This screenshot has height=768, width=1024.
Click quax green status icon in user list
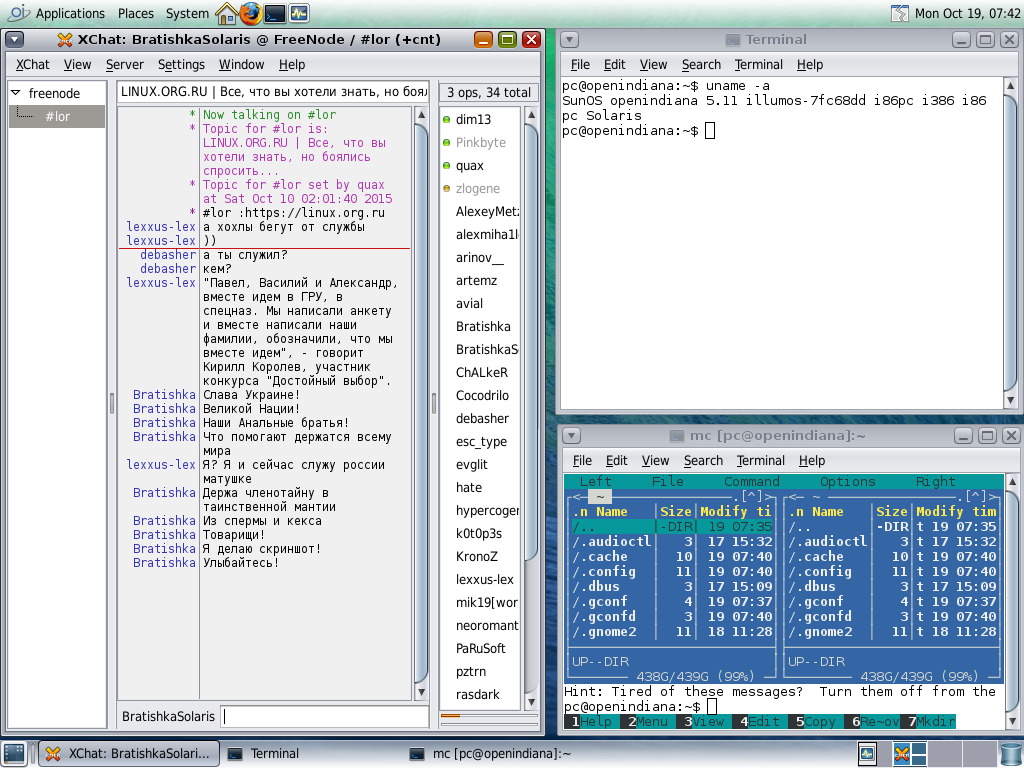coord(447,165)
